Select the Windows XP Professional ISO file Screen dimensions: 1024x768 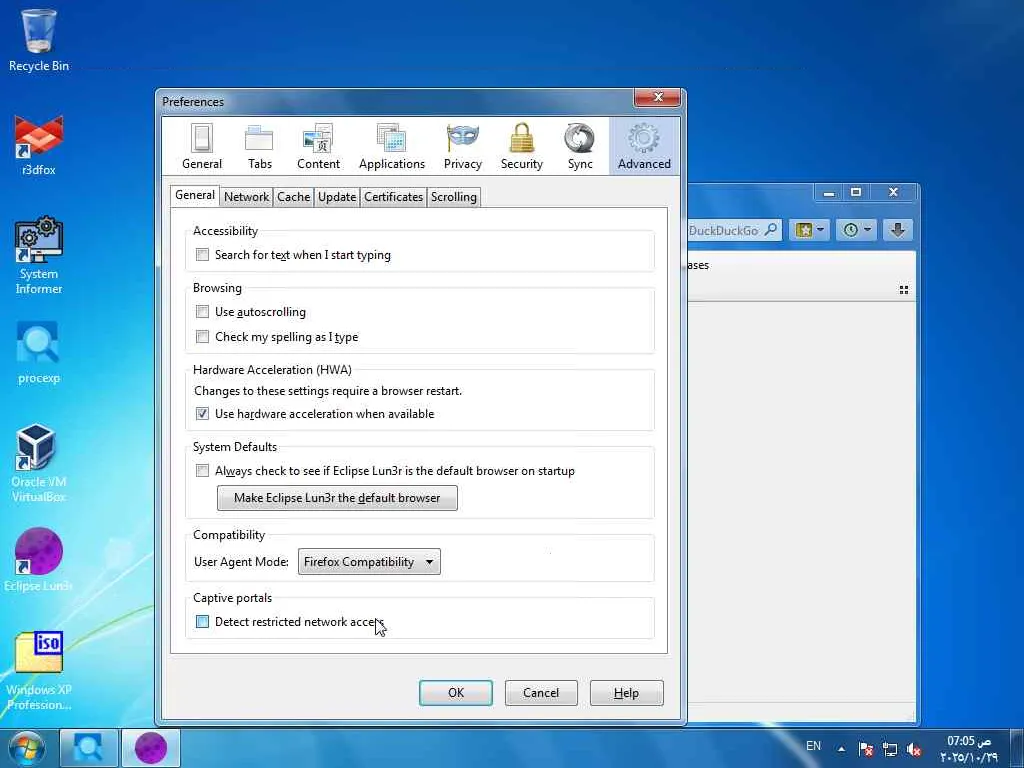click(x=39, y=671)
